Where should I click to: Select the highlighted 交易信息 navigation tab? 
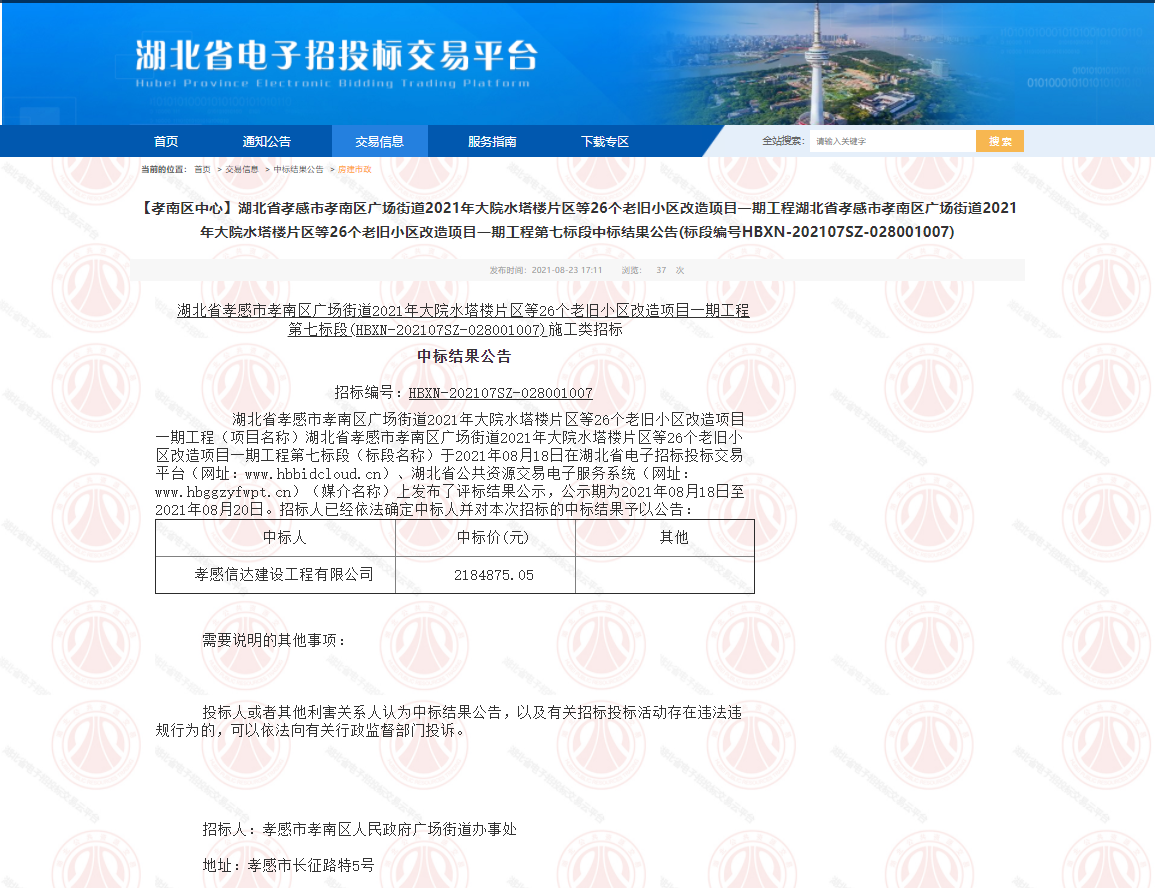[379, 141]
